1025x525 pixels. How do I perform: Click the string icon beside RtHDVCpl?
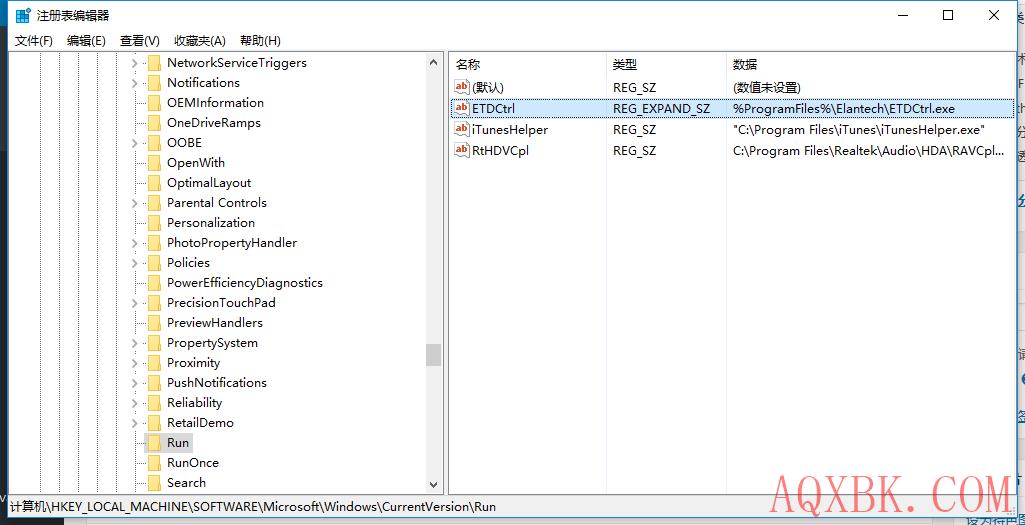[462, 150]
